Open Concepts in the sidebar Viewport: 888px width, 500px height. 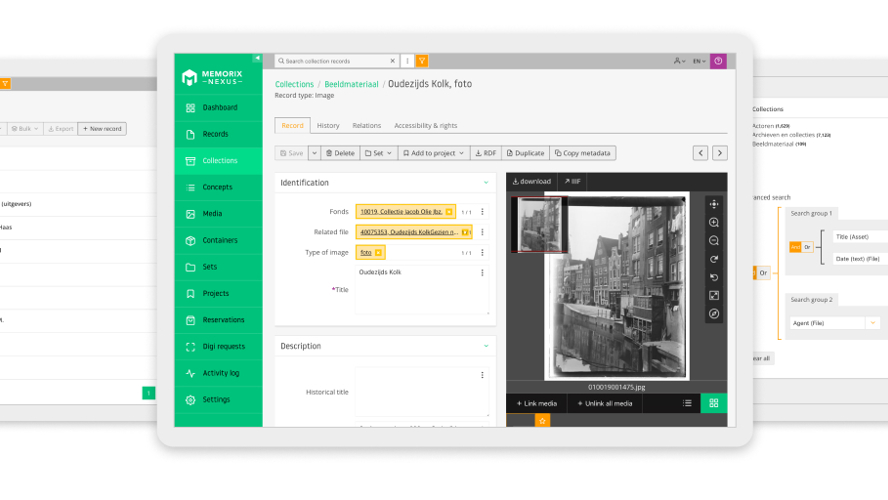pos(217,187)
